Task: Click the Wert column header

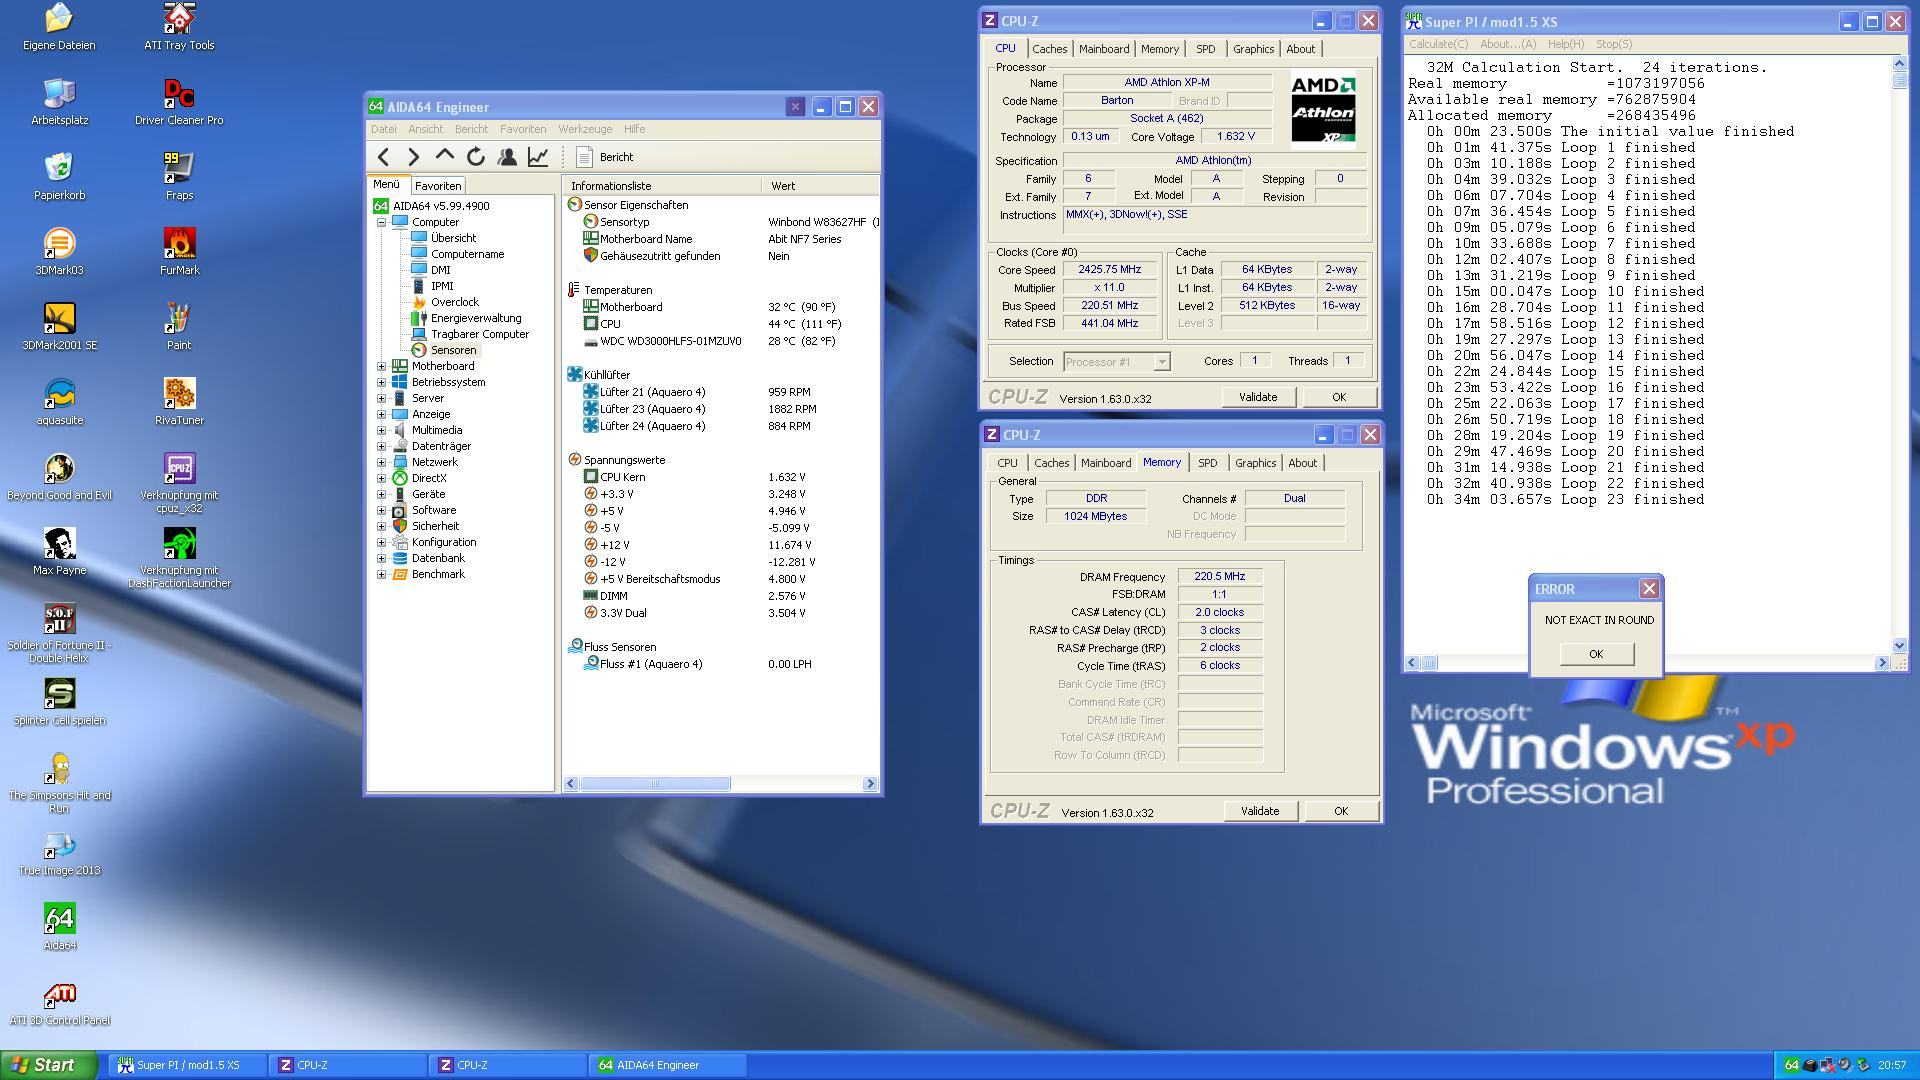Action: click(820, 186)
